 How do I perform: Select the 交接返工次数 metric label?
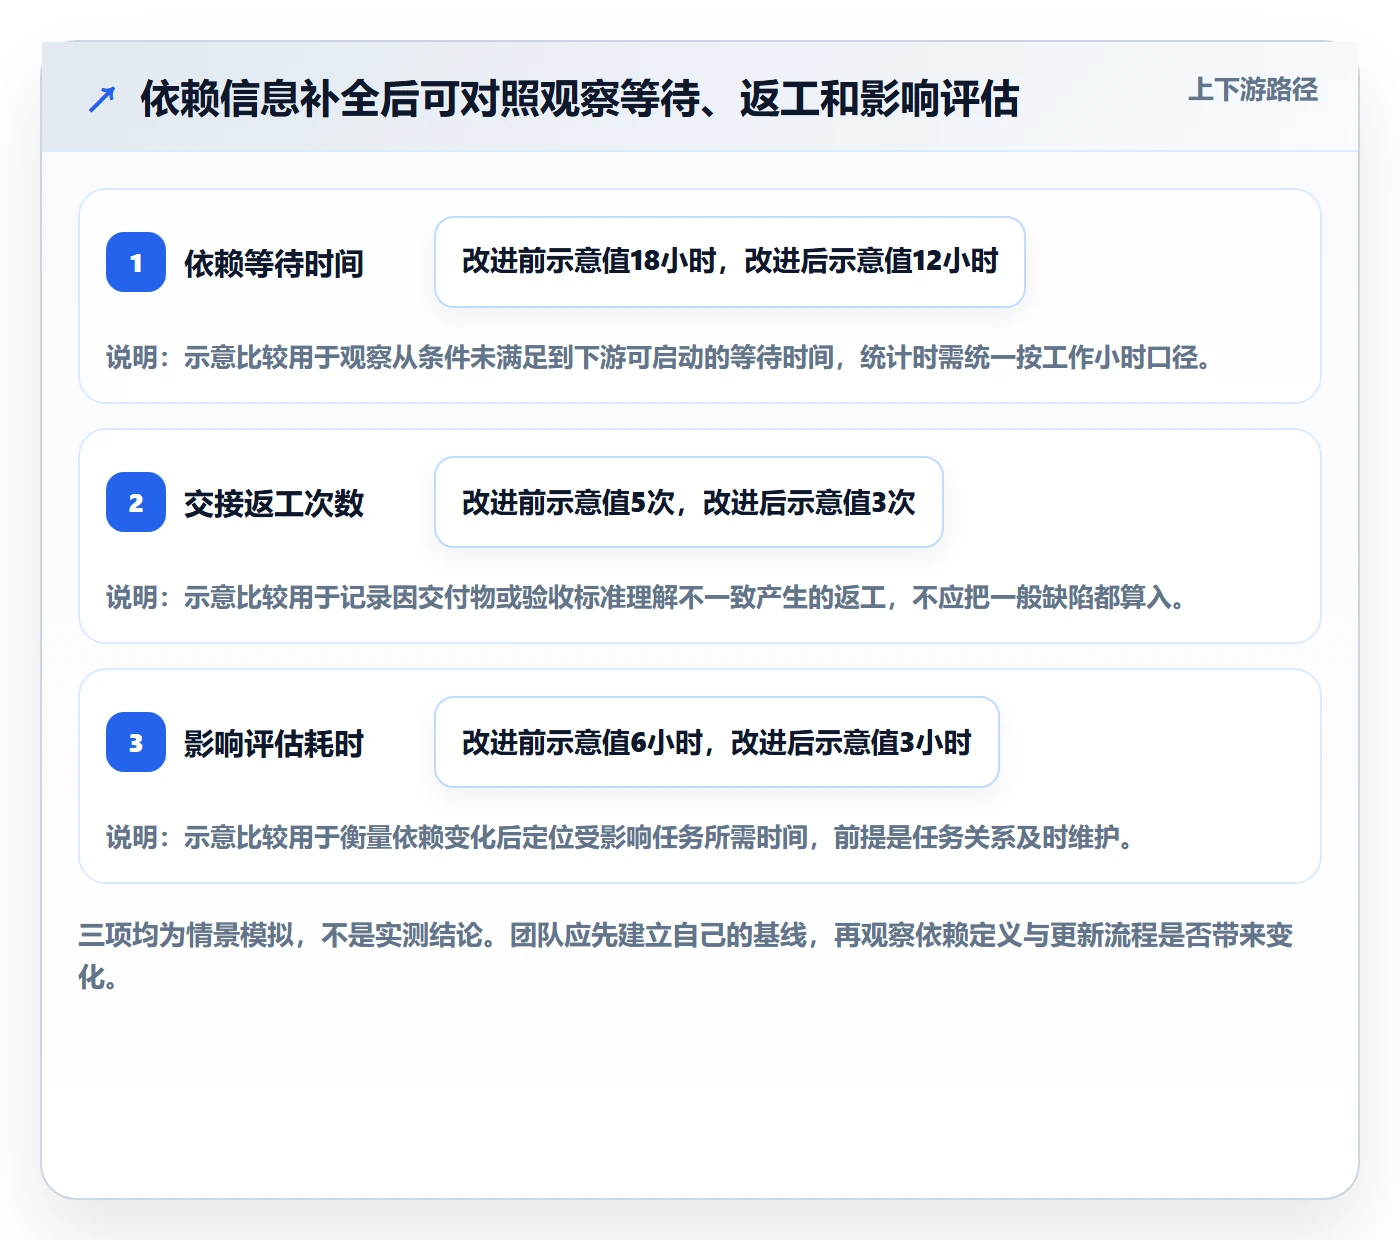click(x=274, y=503)
